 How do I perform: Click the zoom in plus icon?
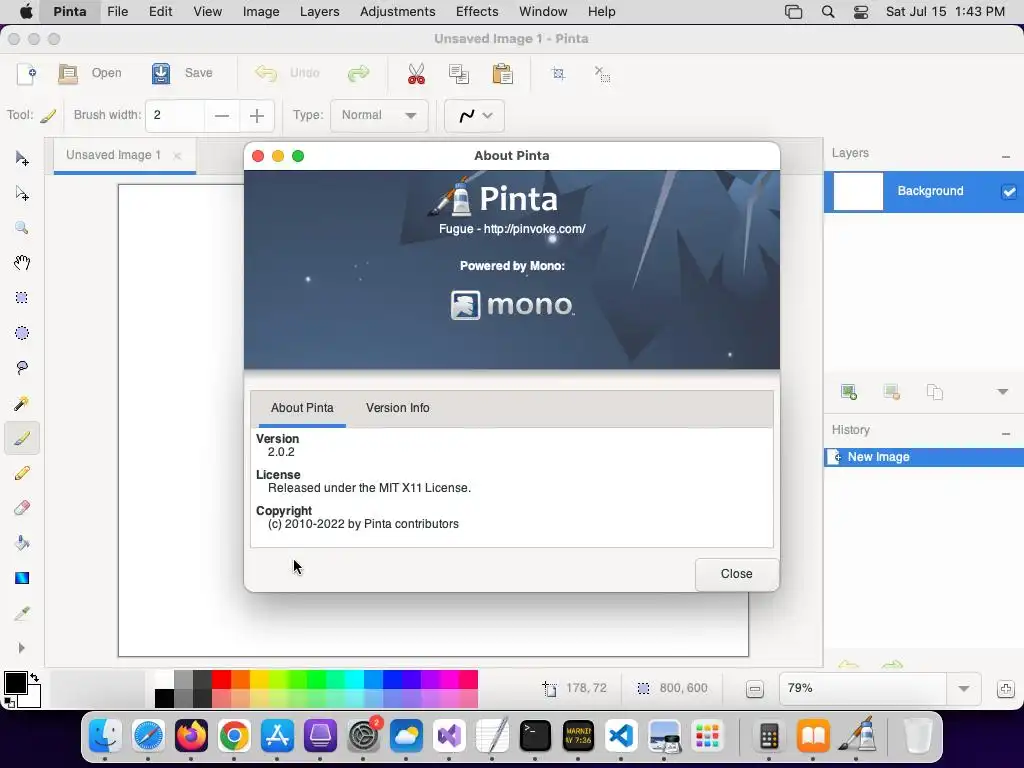pyautogui.click(x=1006, y=689)
